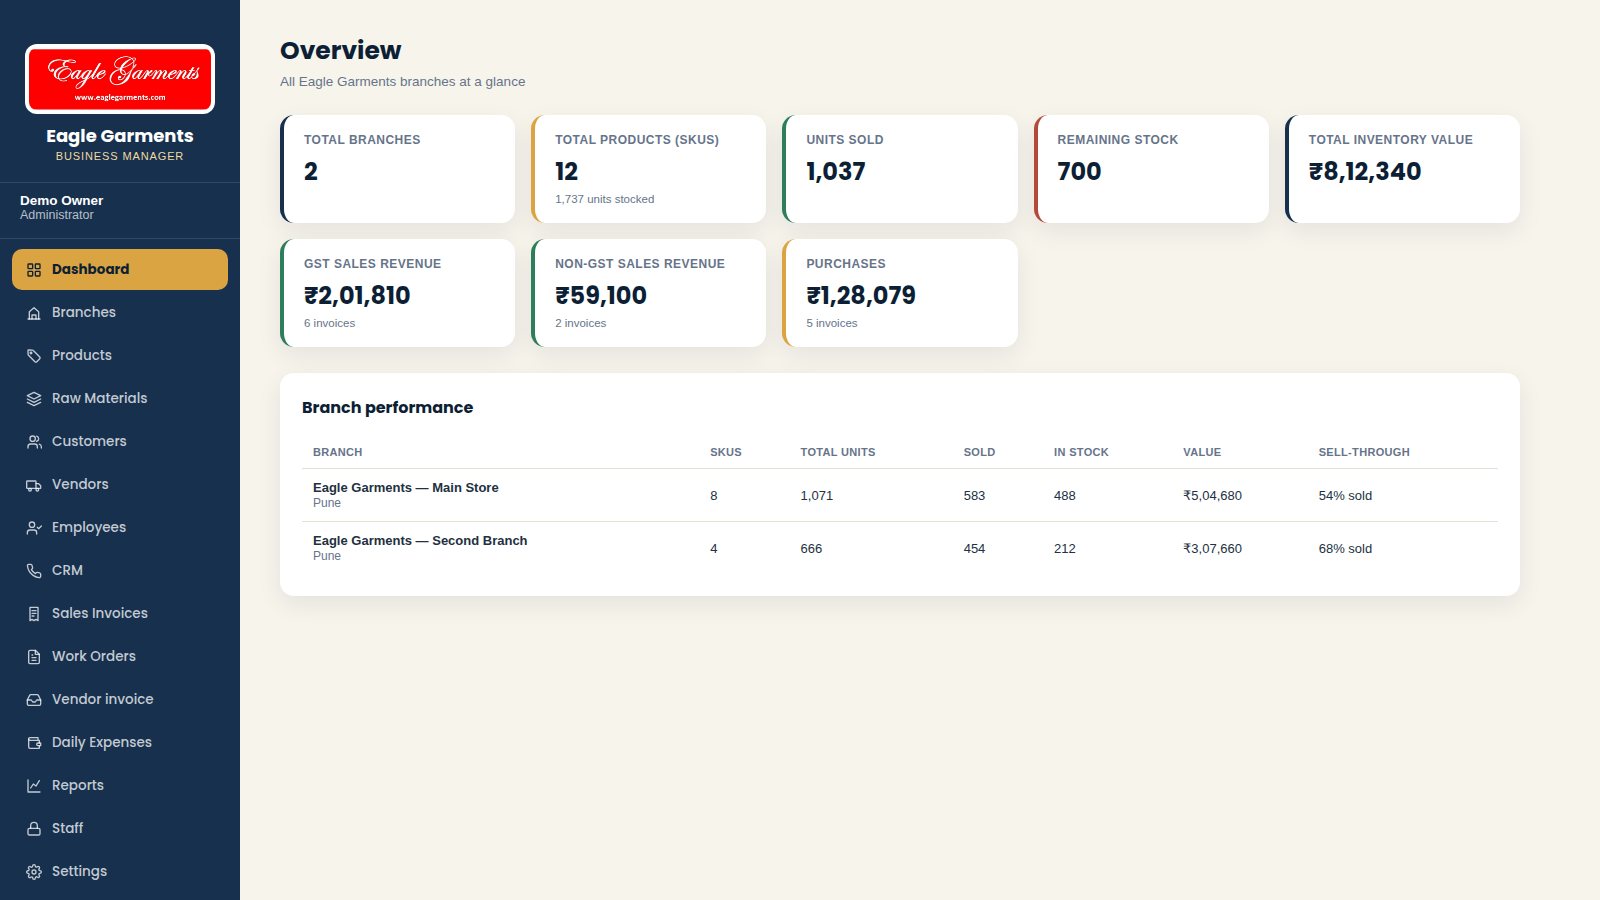Image resolution: width=1600 pixels, height=900 pixels.
Task: Click the Customers people icon
Action: coord(34,442)
